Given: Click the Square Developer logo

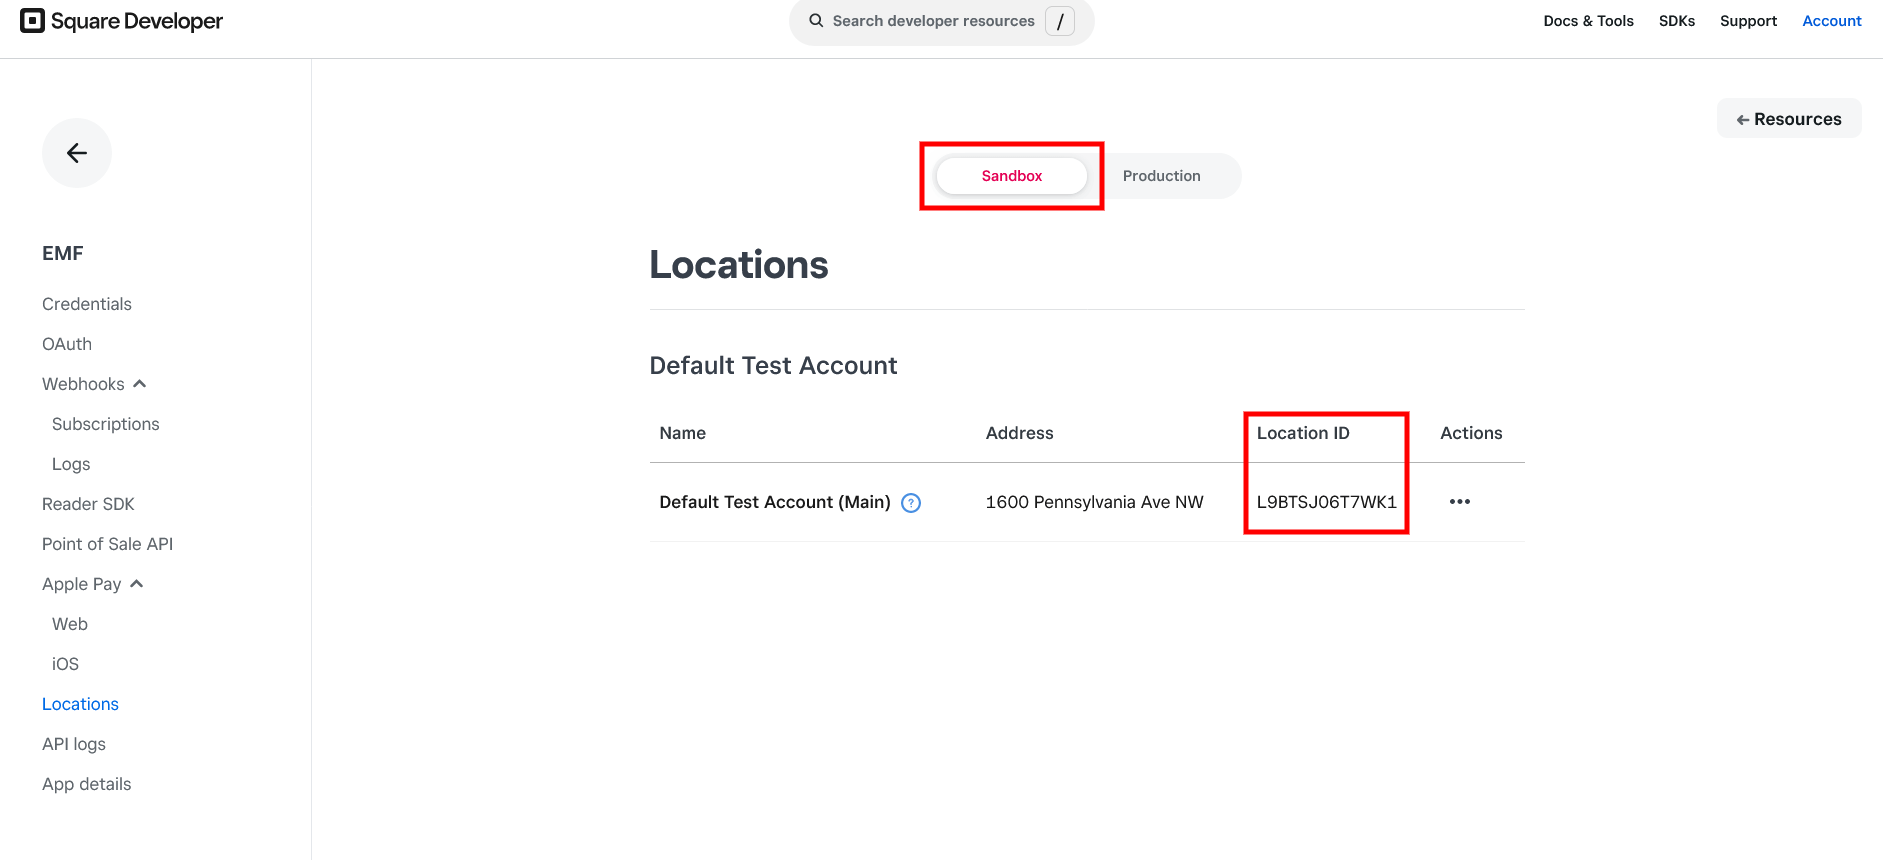Looking at the screenshot, I should (120, 20).
